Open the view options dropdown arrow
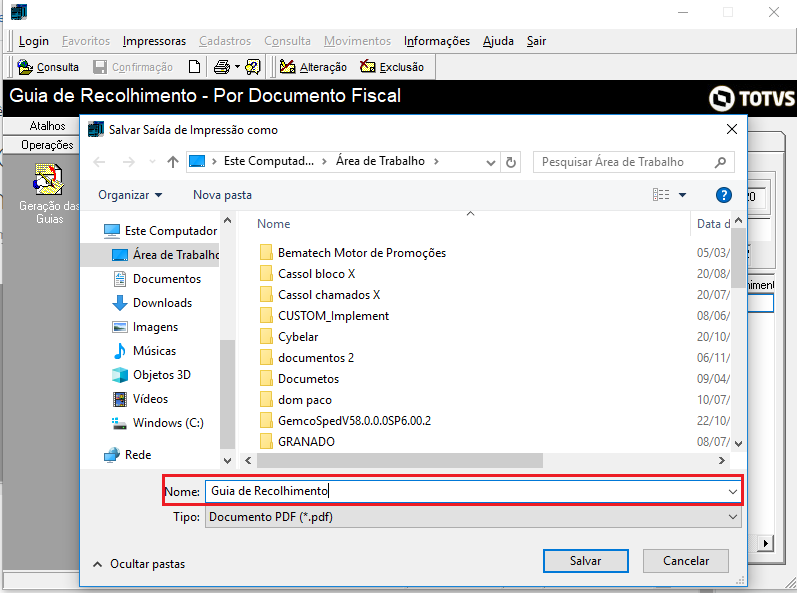The width and height of the screenshot is (797, 593). pos(683,195)
